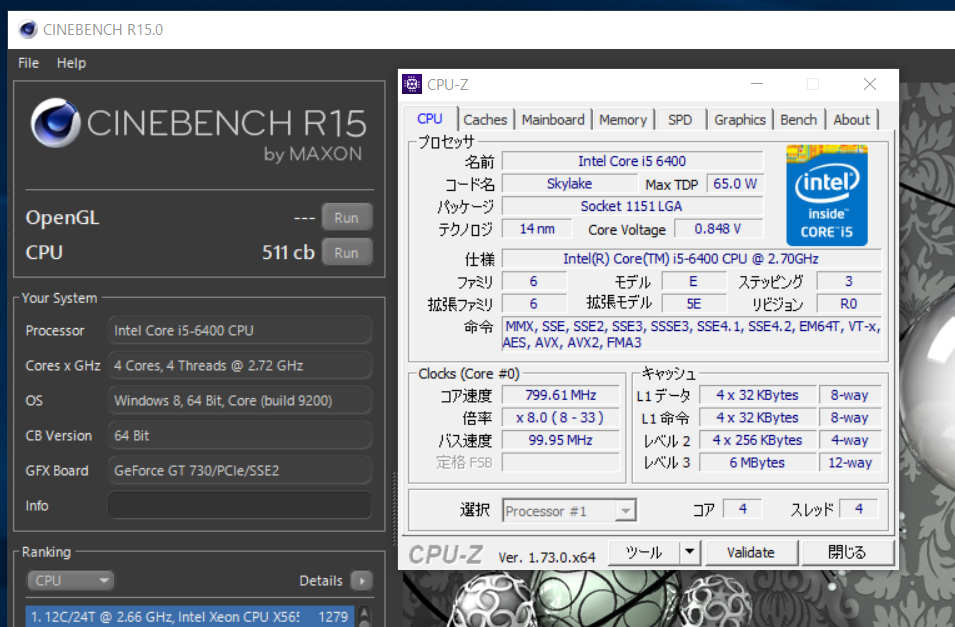
Task: Click the Level 2 4 x 256 KBytes value
Action: [758, 440]
